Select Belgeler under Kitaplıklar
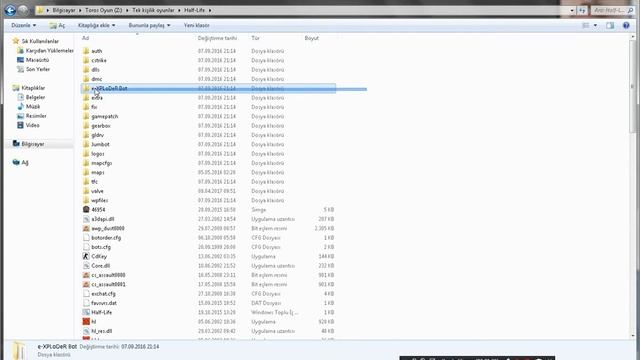The image size is (640, 360). pyautogui.click(x=35, y=97)
